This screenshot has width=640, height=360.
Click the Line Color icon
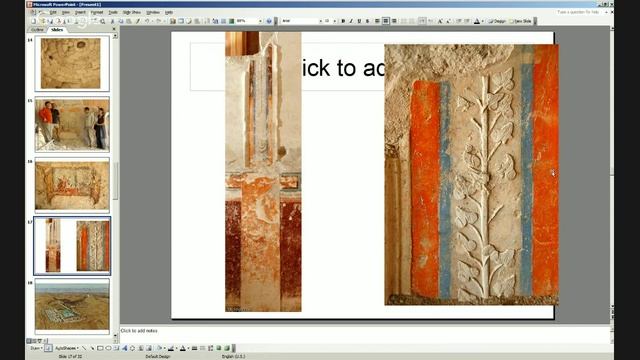coord(171,348)
